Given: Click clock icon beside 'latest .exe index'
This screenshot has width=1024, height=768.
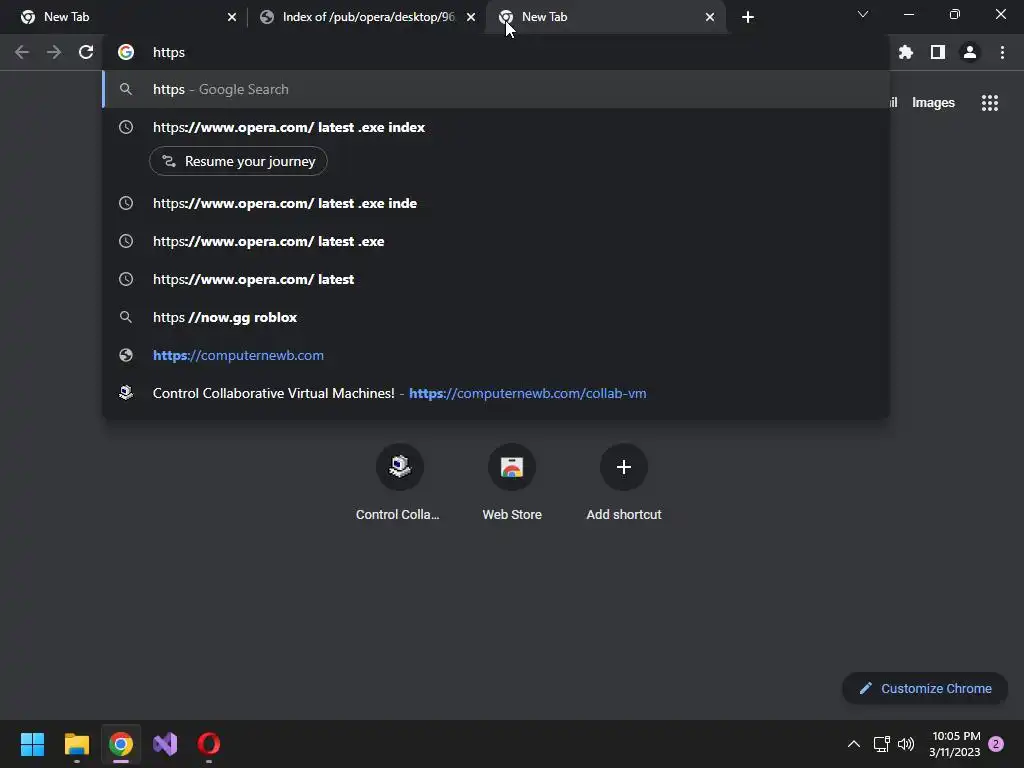Looking at the screenshot, I should 126,127.
